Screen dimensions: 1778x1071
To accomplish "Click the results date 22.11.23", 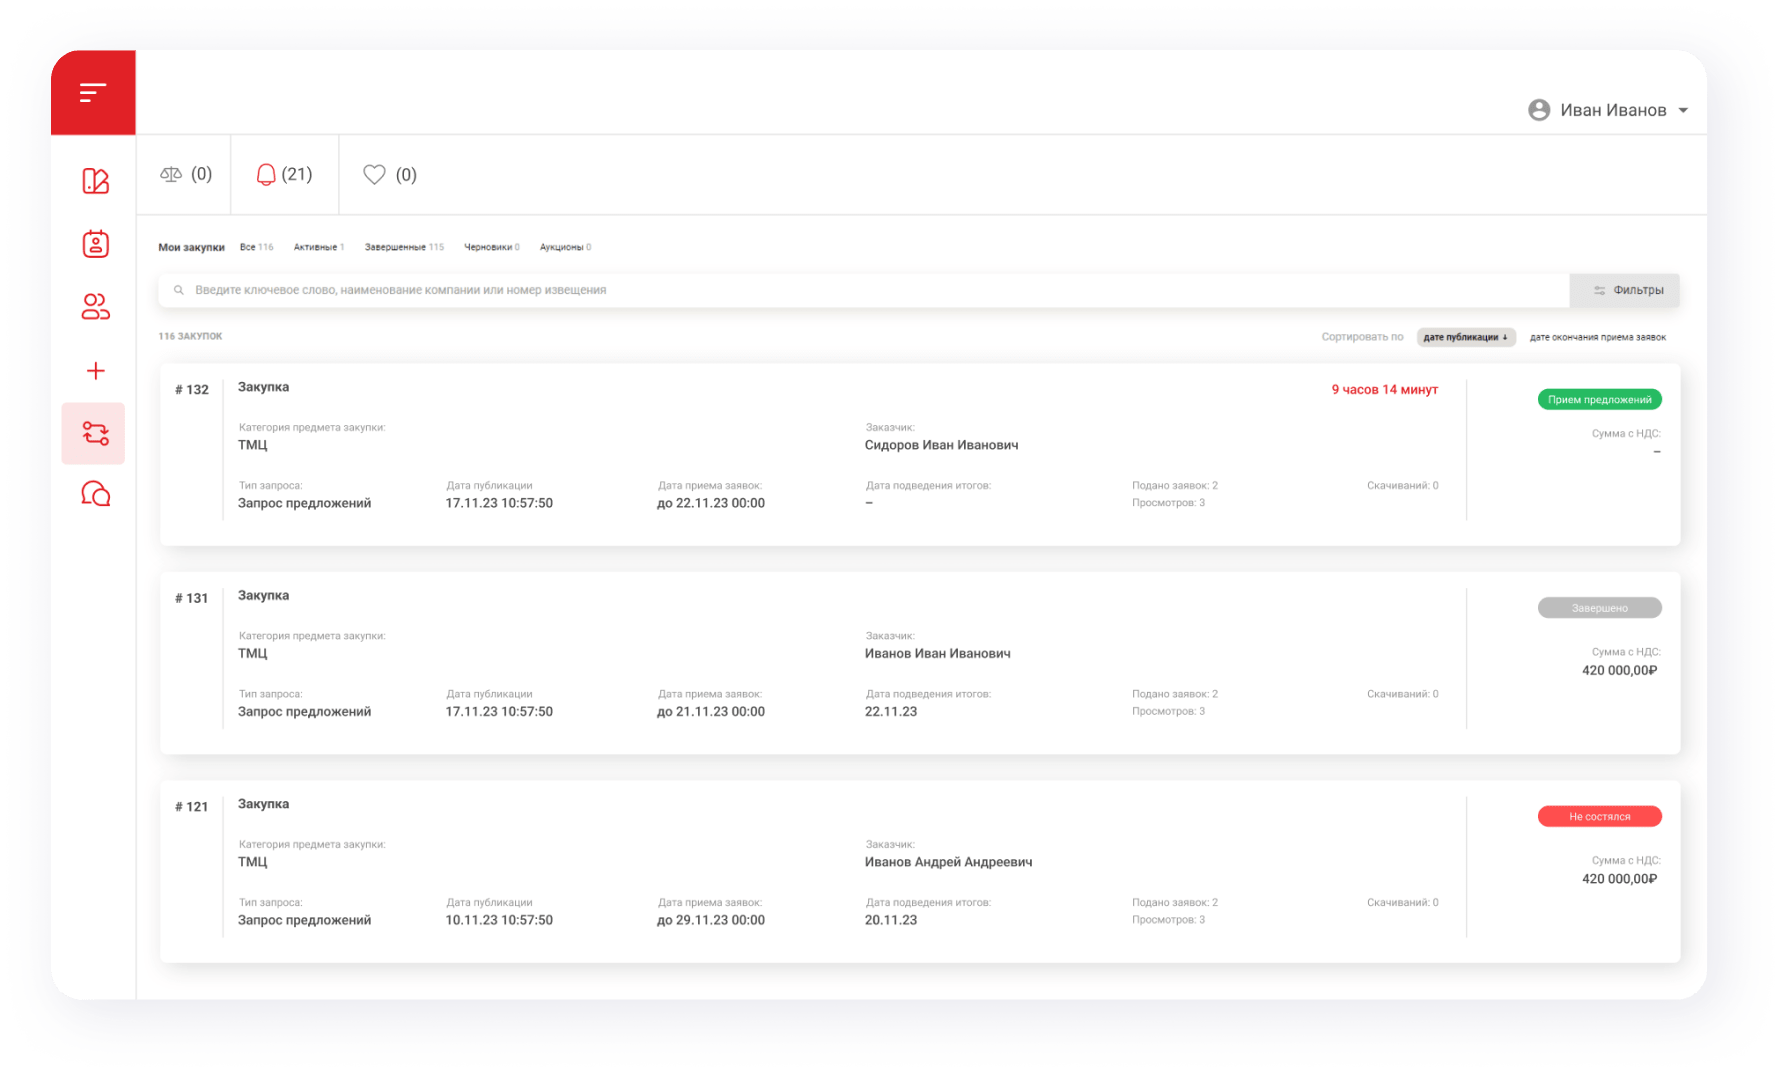I will (890, 712).
